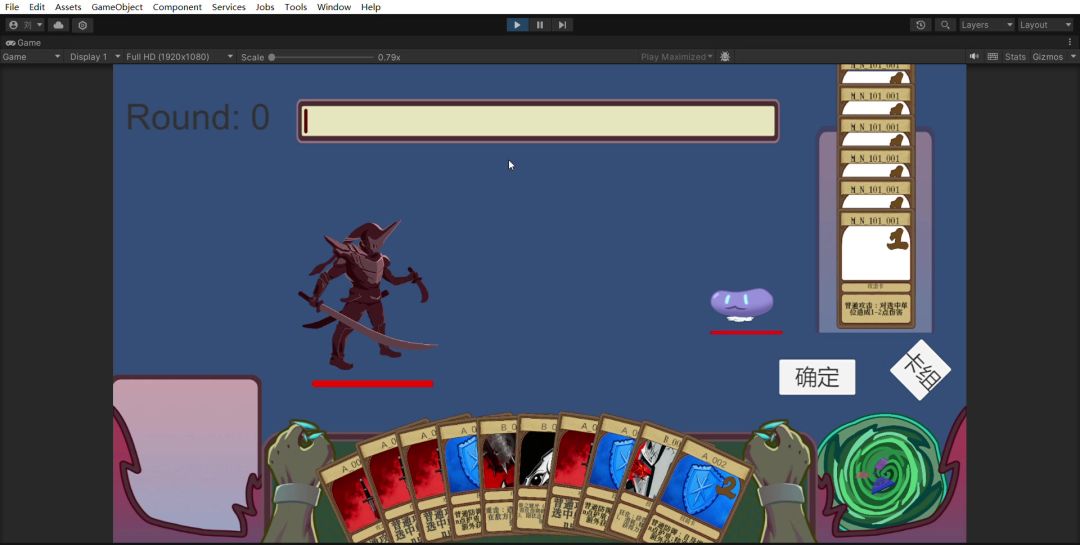This screenshot has width=1080, height=545.
Task: Click the 确定 confirm button
Action: (x=817, y=377)
